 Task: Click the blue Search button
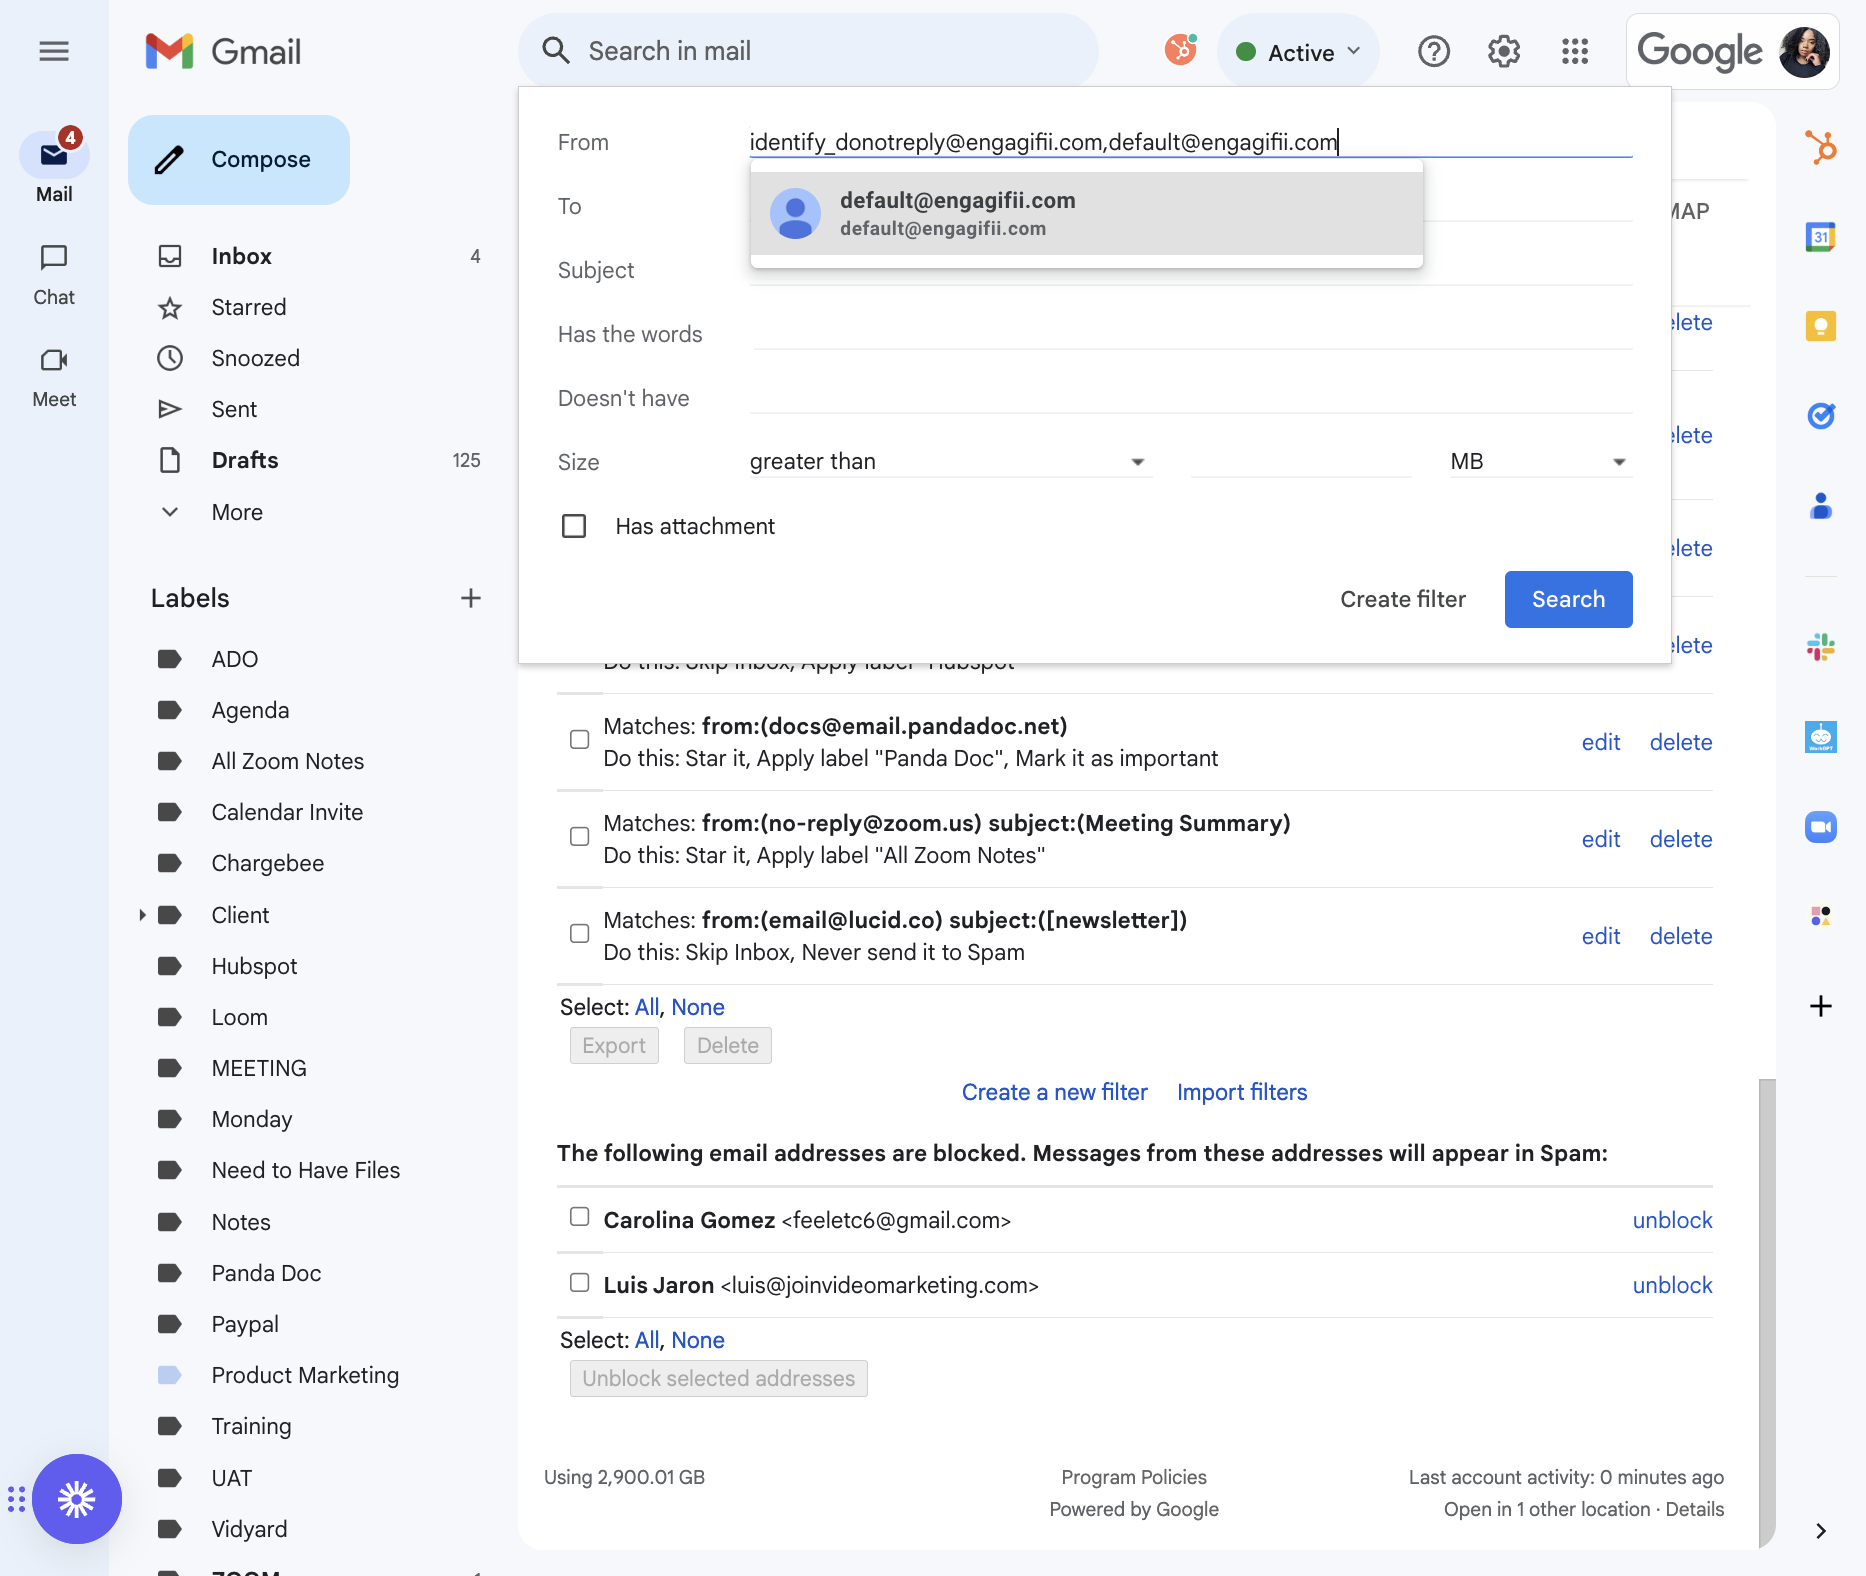1568,599
